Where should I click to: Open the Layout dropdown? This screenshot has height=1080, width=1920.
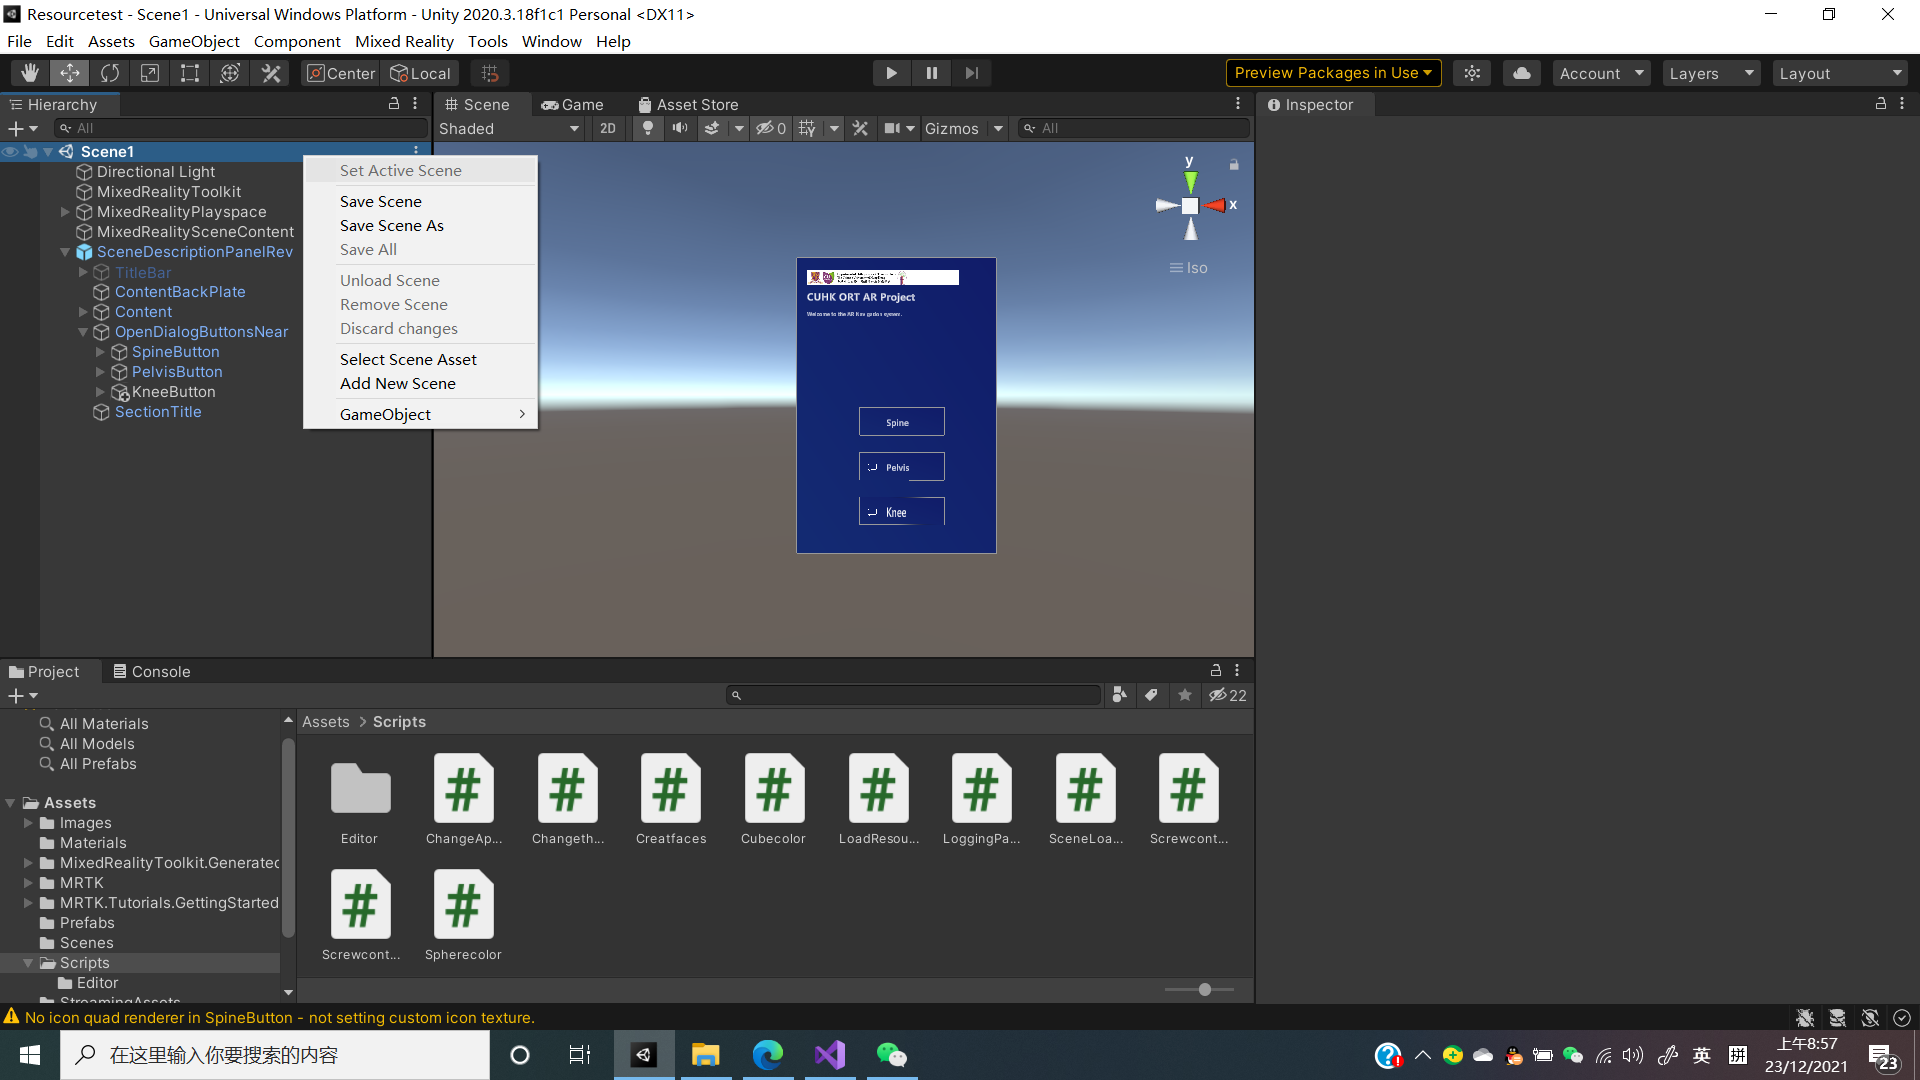1840,73
